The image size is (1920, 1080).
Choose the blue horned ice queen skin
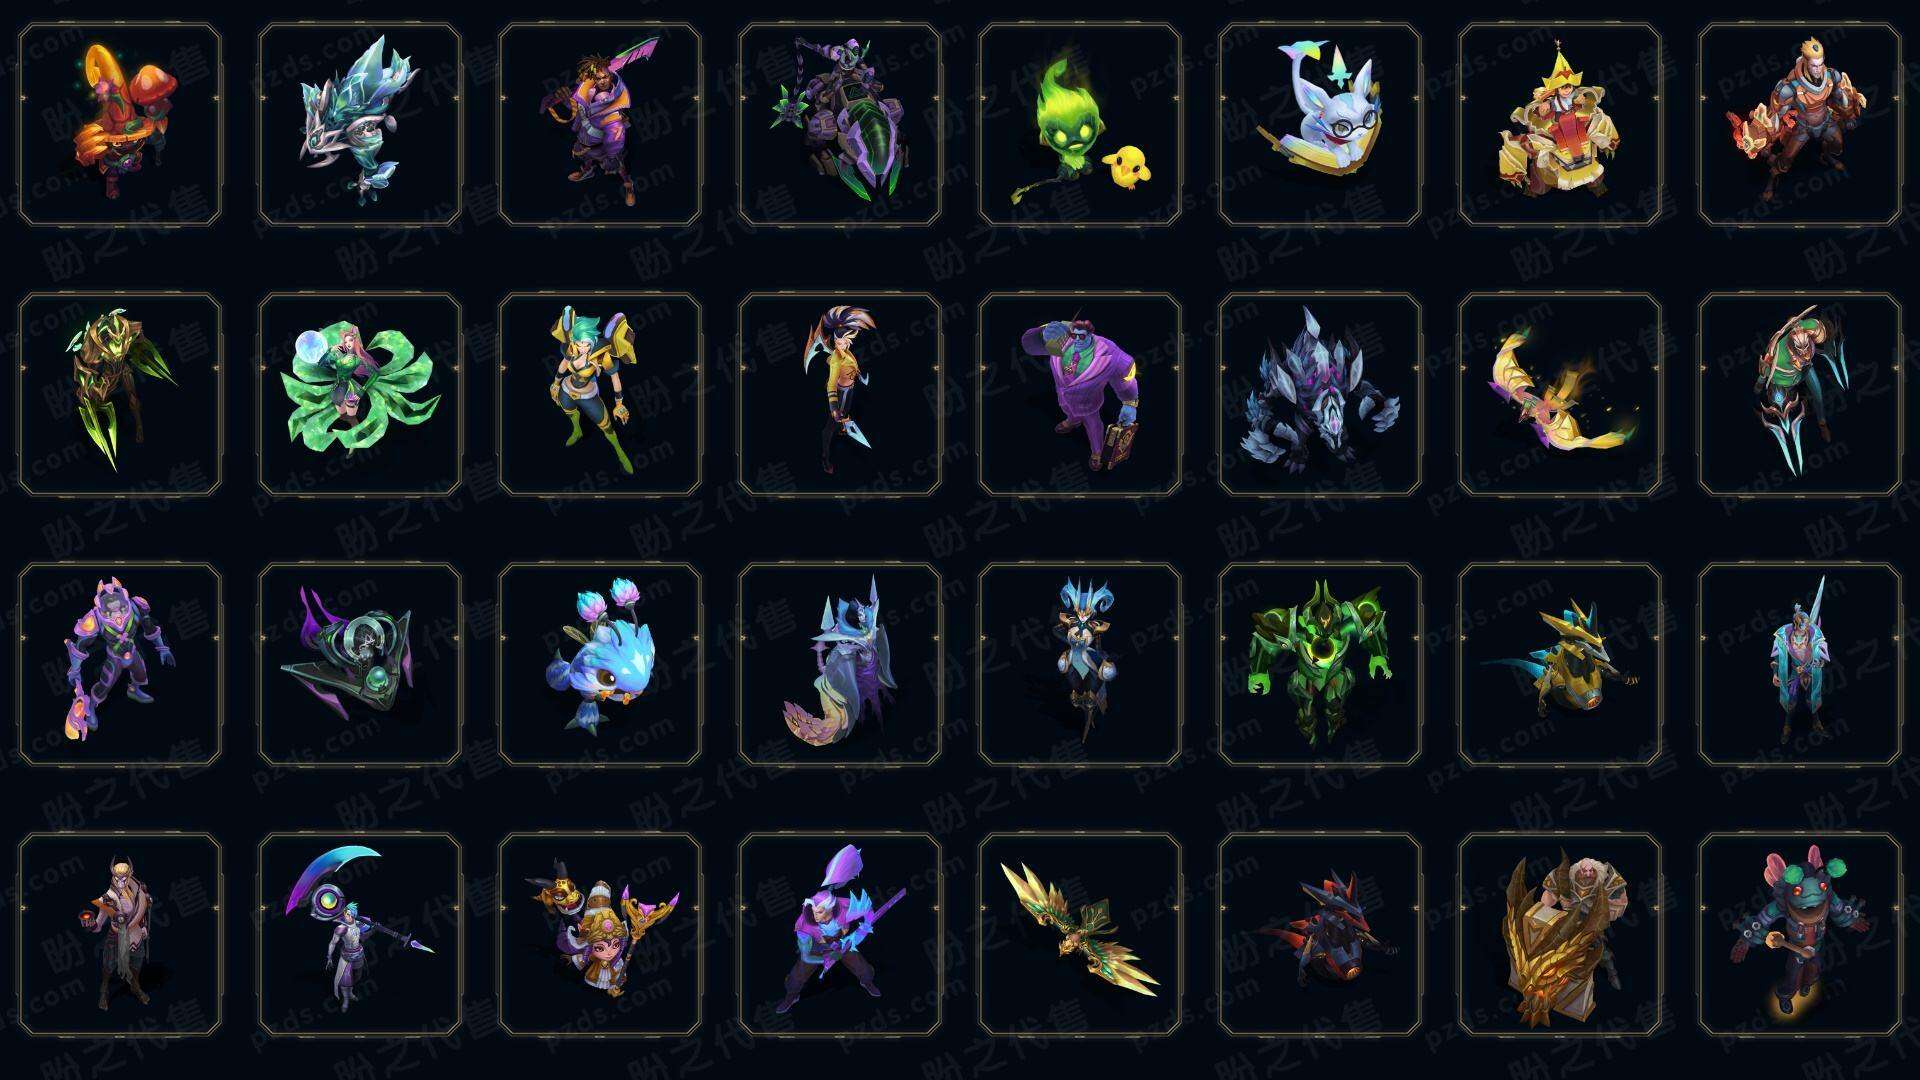click(x=1080, y=664)
